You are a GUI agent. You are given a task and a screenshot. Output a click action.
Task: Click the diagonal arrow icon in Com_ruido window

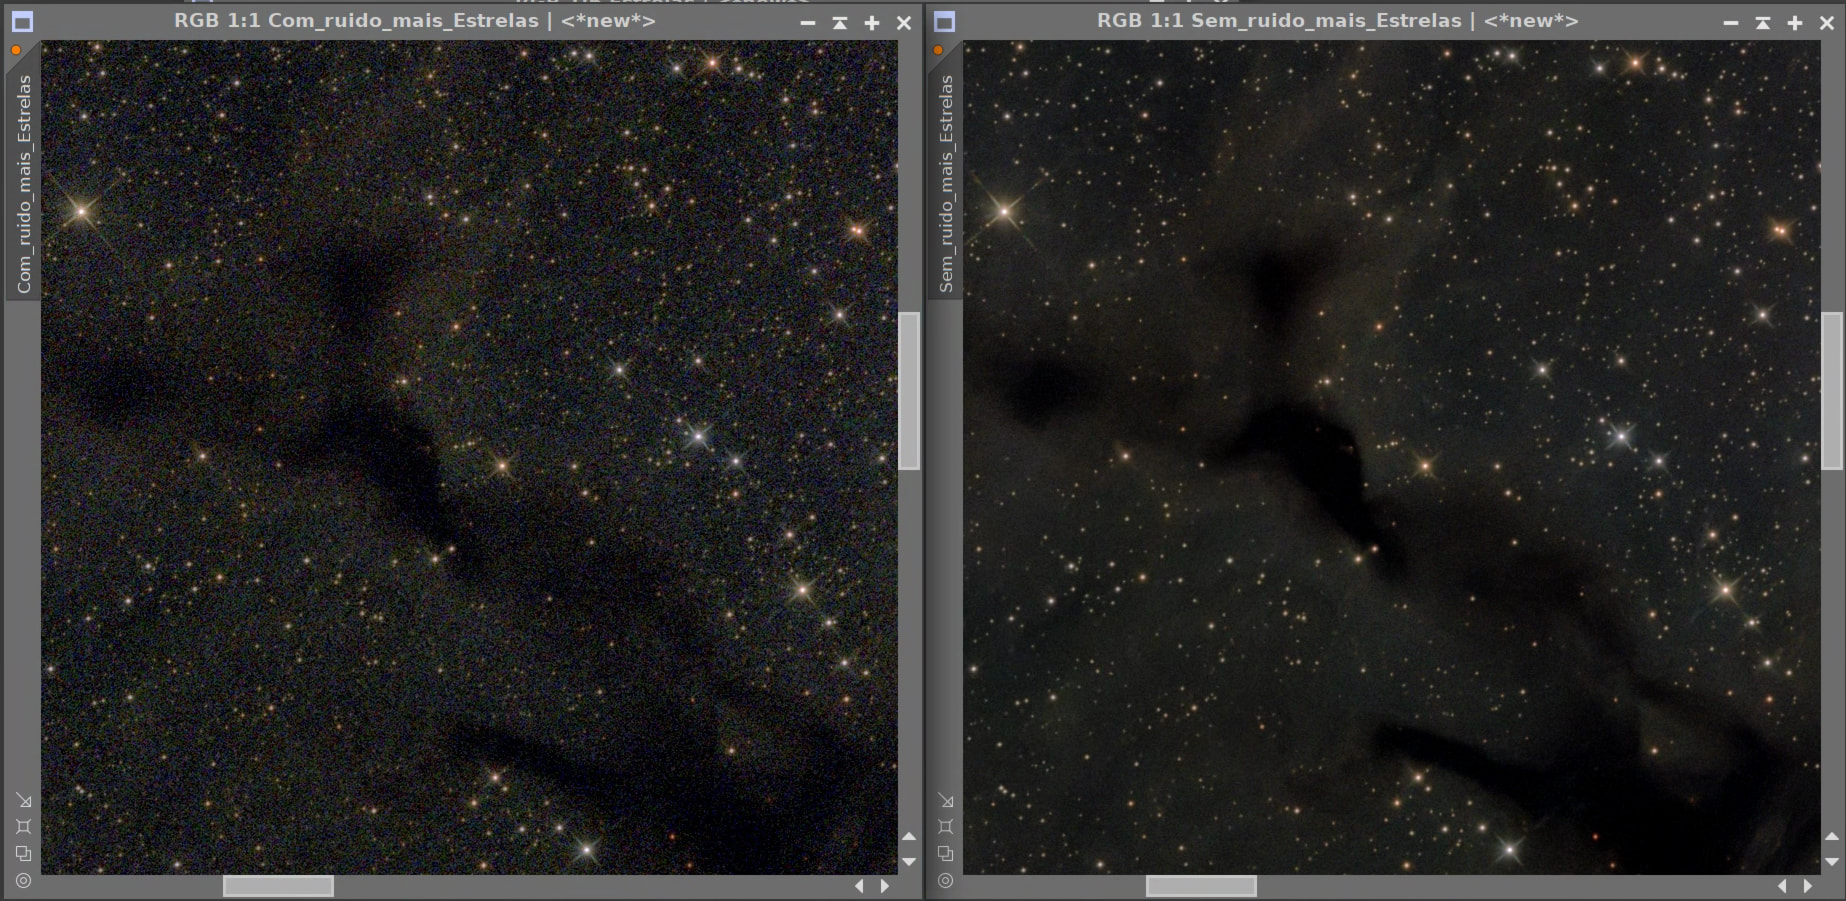point(24,801)
